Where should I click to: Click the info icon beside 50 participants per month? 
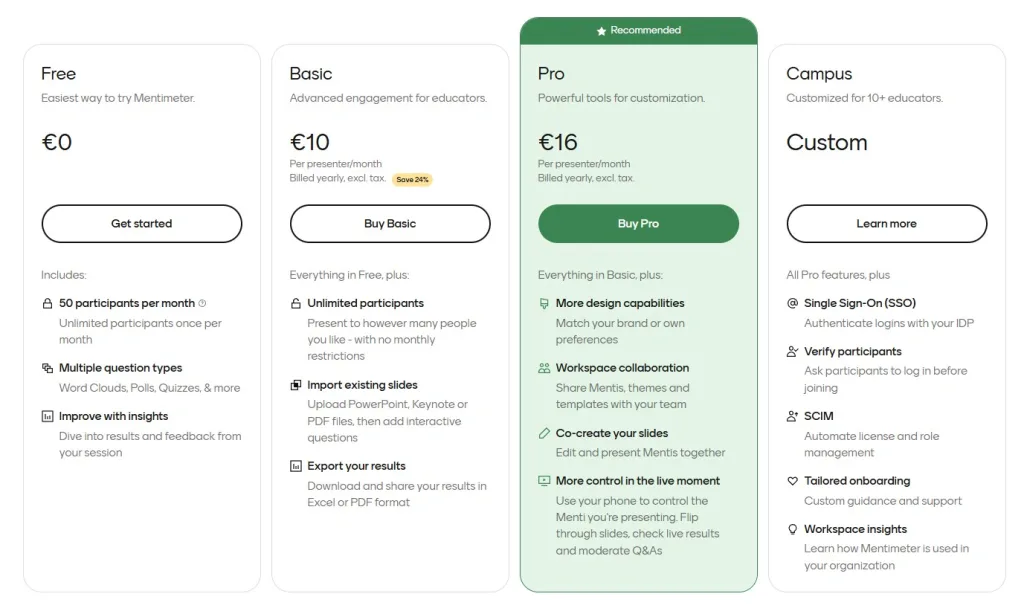point(202,303)
